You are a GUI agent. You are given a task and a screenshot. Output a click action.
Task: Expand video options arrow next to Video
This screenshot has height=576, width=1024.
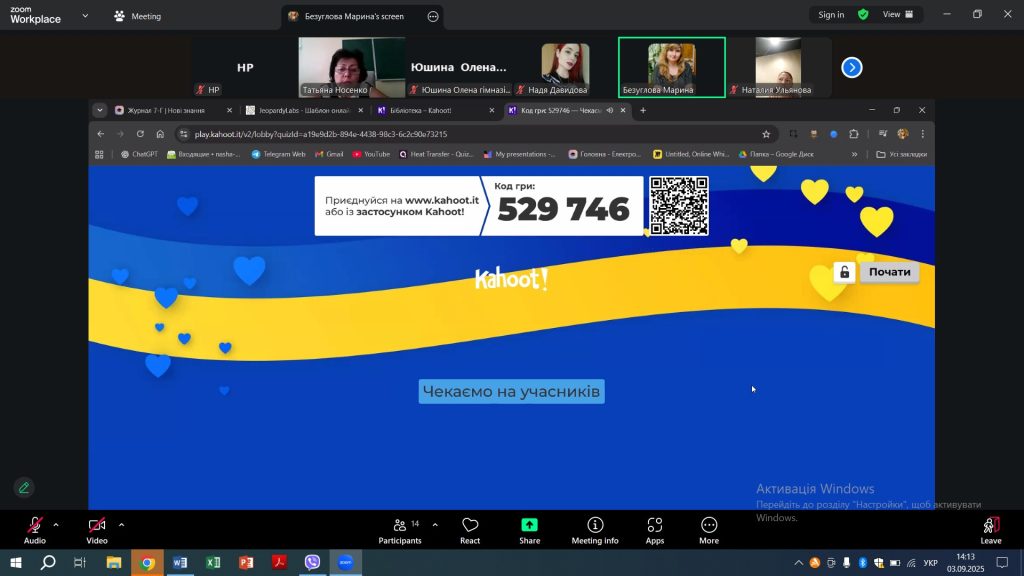121,524
